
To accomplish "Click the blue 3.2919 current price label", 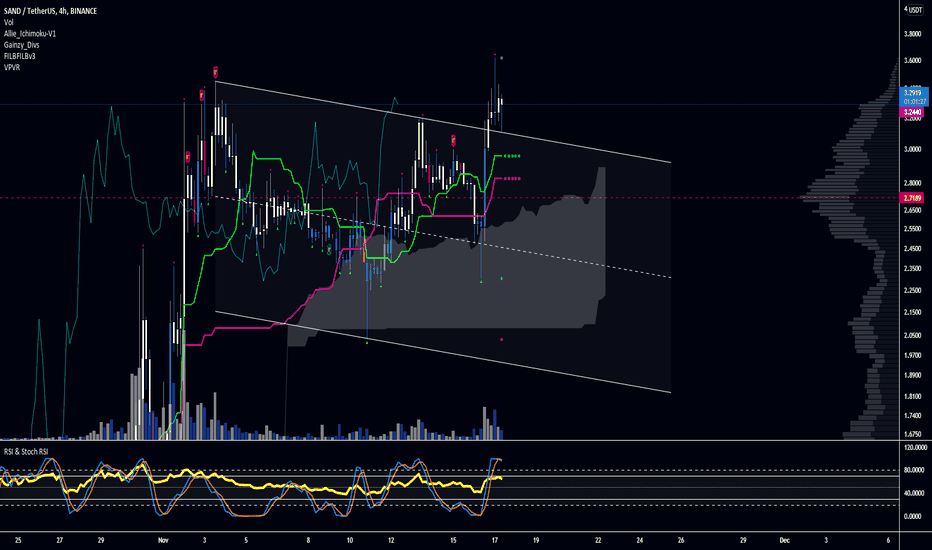I will click(912, 96).
